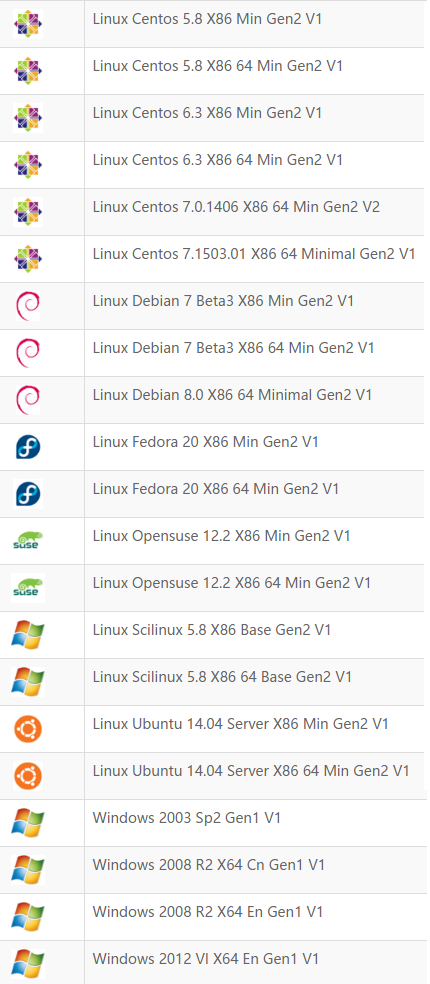Click the Debian swirl icon for Debian 8.0 Minimal
The width and height of the screenshot is (430, 984).
pyautogui.click(x=28, y=399)
